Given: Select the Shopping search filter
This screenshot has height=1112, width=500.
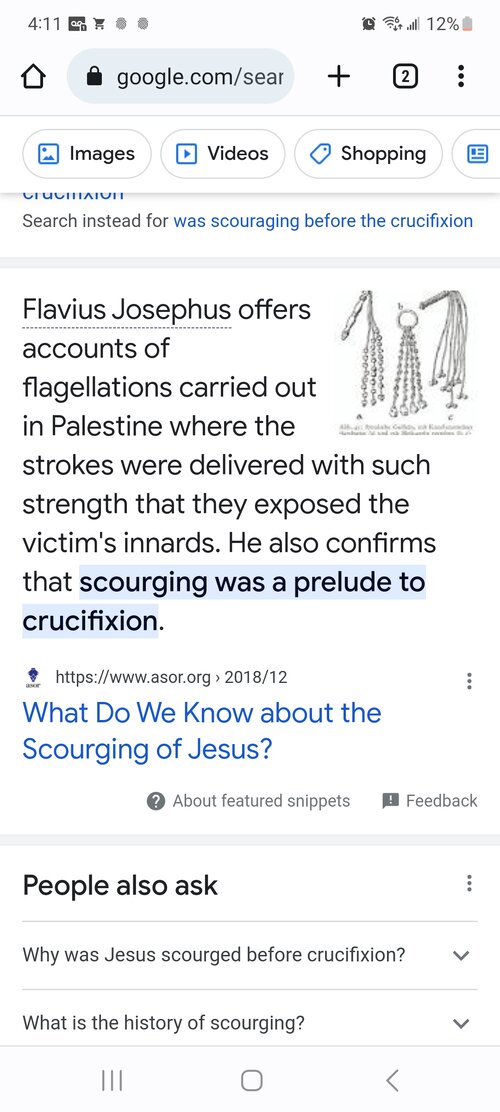Looking at the screenshot, I should tap(368, 154).
